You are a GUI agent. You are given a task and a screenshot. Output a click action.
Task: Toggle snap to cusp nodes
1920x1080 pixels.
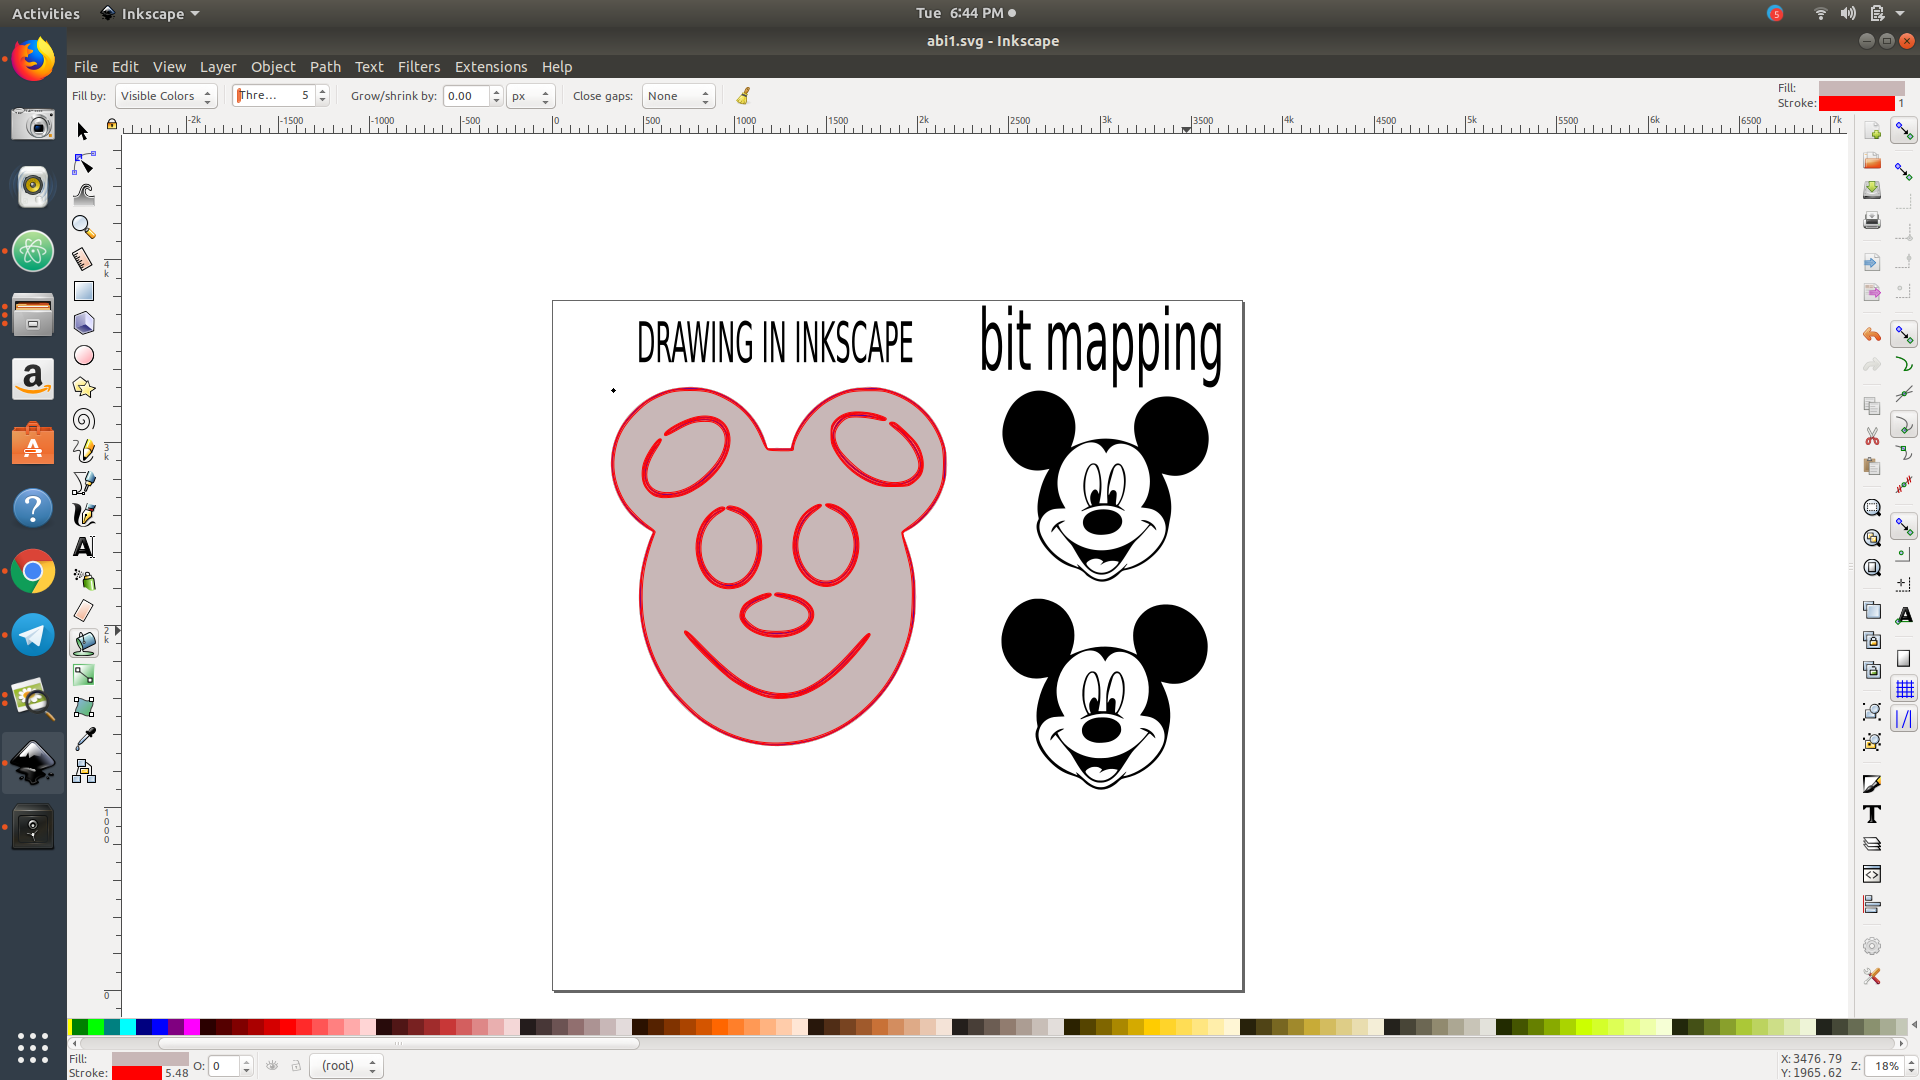click(1904, 425)
